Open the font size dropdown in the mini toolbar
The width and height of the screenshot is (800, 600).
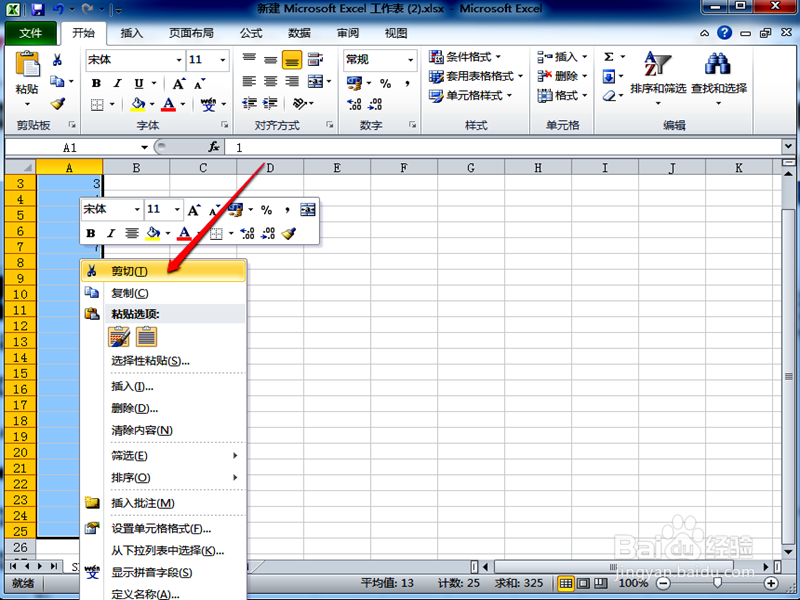pyautogui.click(x=176, y=209)
